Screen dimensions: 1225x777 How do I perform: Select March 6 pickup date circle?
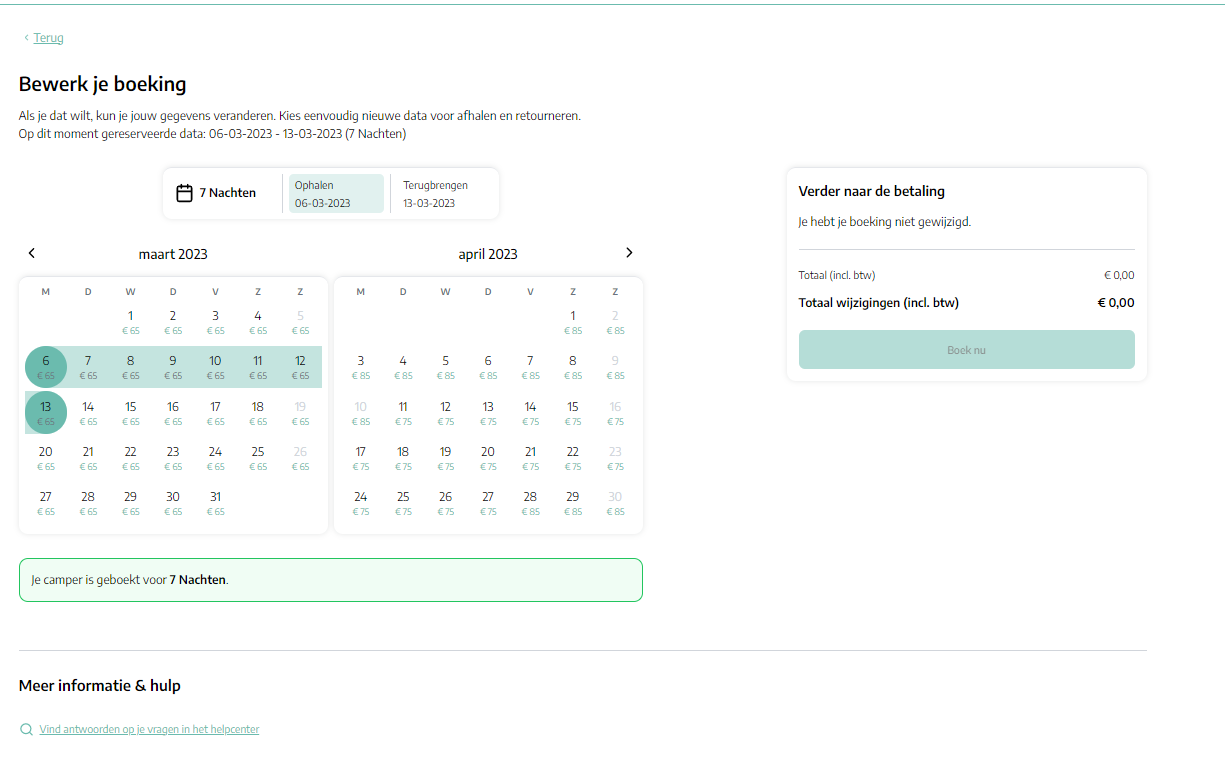click(46, 367)
